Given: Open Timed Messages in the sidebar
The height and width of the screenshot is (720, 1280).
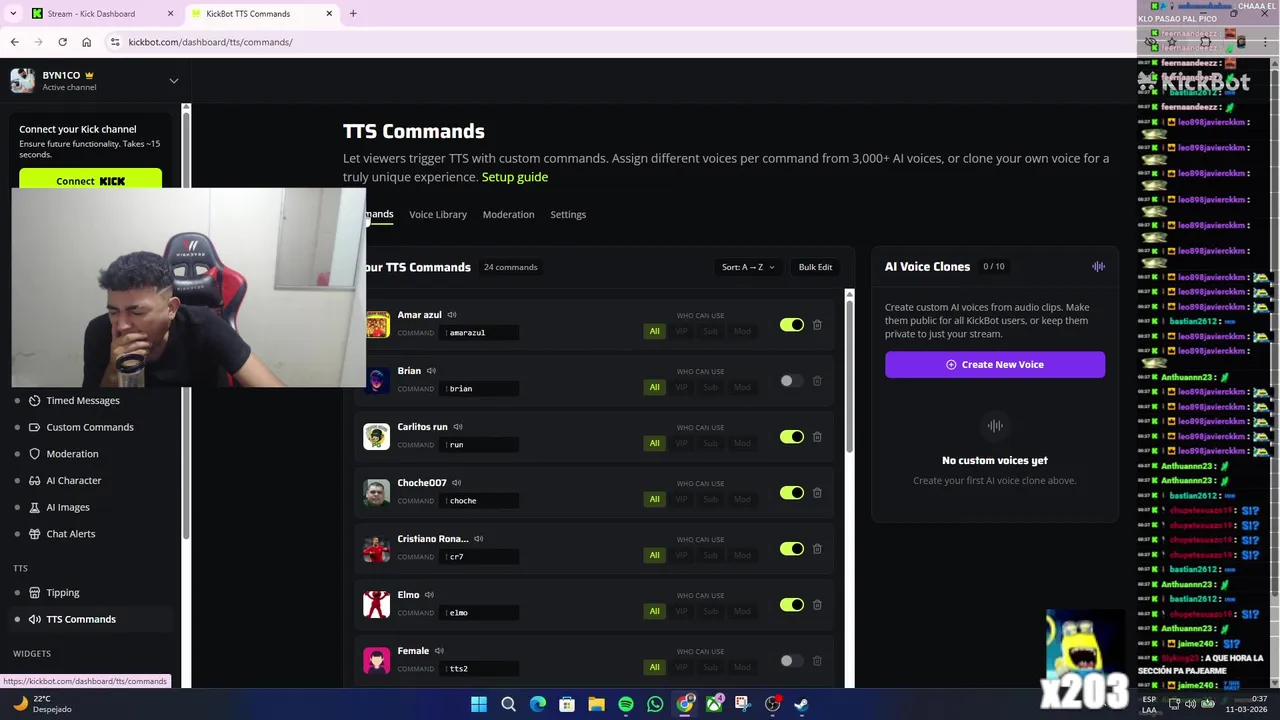Looking at the screenshot, I should click(83, 400).
